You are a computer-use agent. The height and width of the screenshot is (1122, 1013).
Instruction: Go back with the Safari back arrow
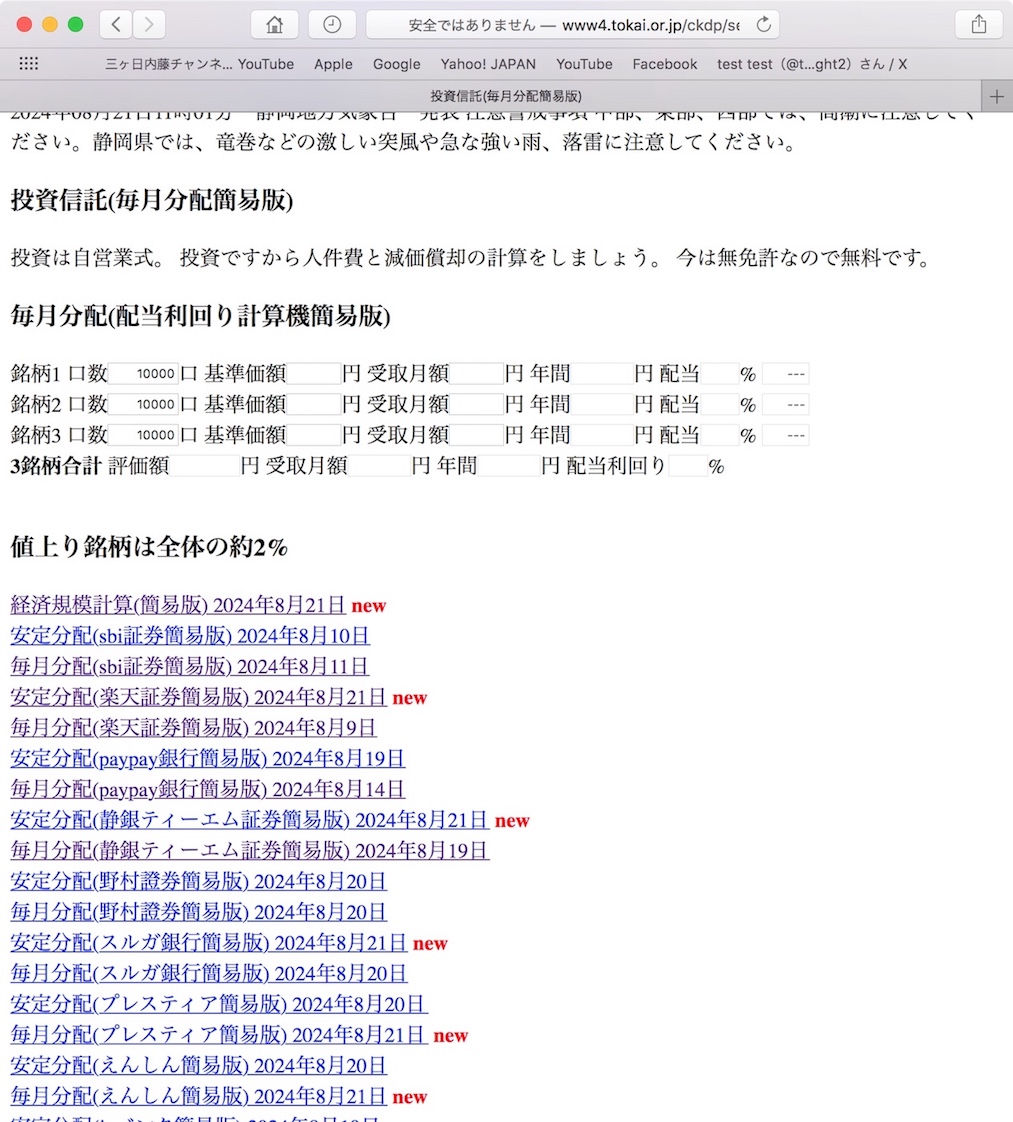pyautogui.click(x=116, y=25)
